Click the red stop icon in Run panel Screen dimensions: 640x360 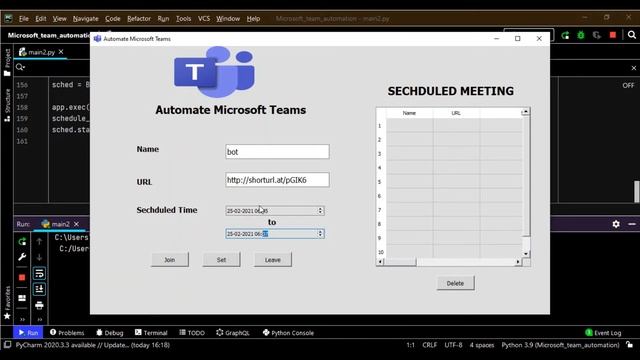coord(22,278)
